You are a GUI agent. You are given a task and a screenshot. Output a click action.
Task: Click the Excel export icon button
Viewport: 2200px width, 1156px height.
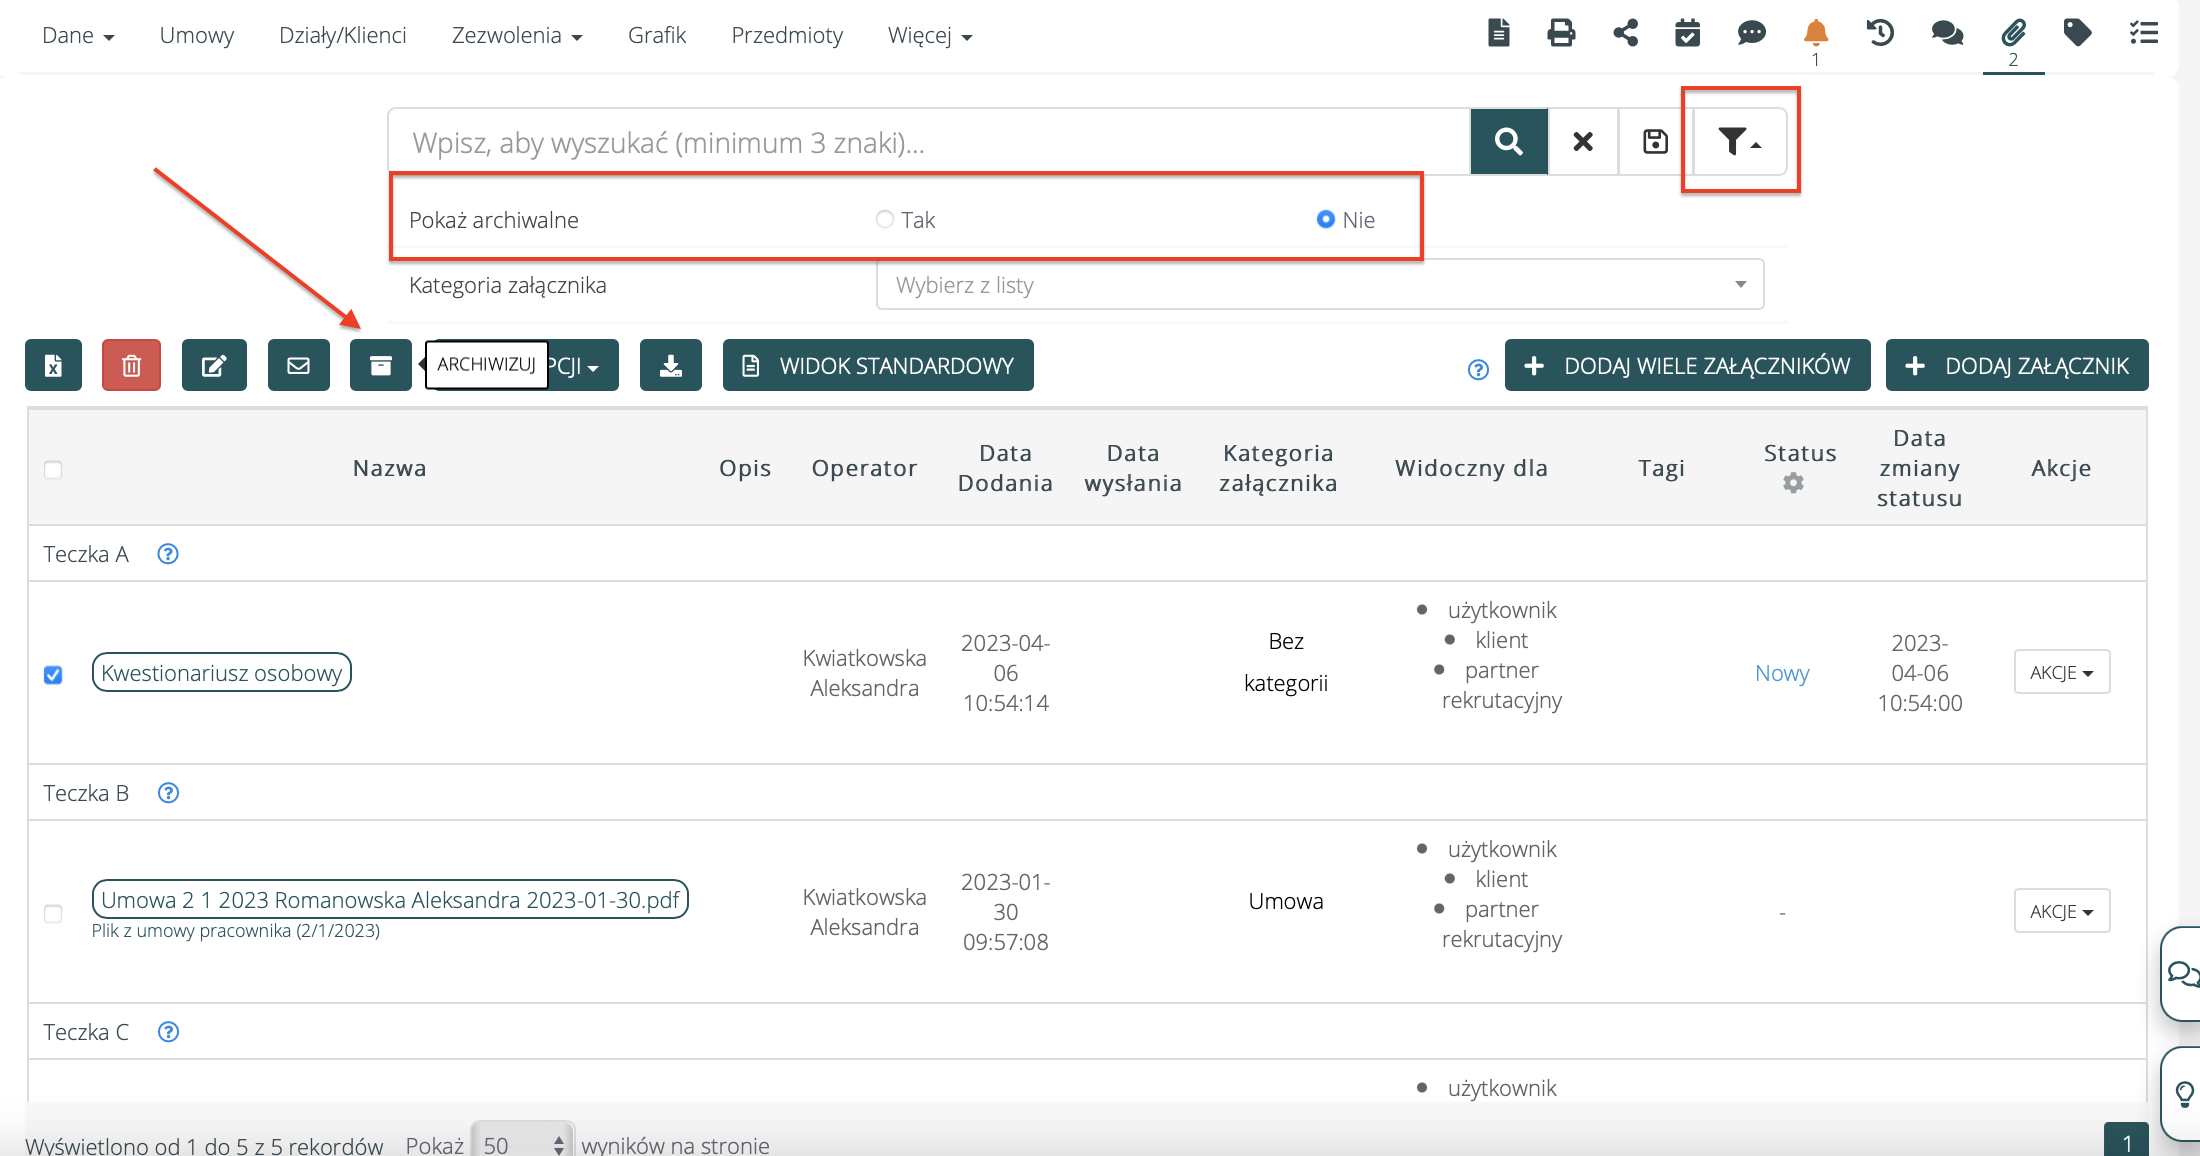[53, 366]
